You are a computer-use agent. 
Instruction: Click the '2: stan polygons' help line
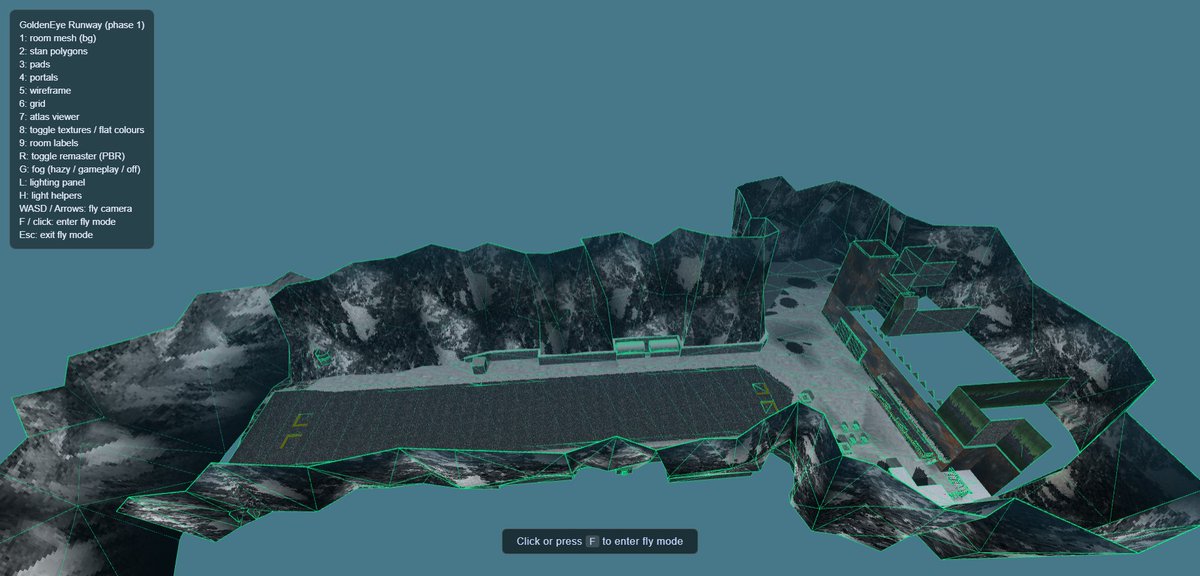[x=53, y=51]
